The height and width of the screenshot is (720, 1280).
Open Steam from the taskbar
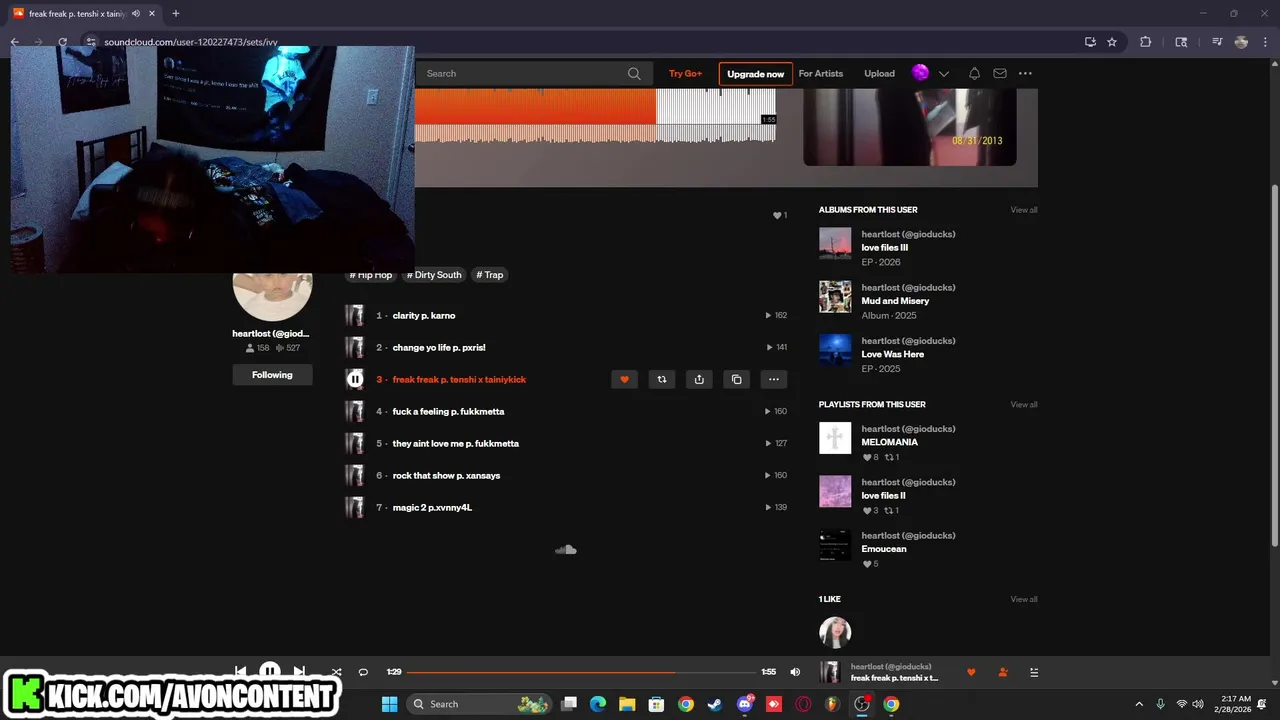[715, 704]
